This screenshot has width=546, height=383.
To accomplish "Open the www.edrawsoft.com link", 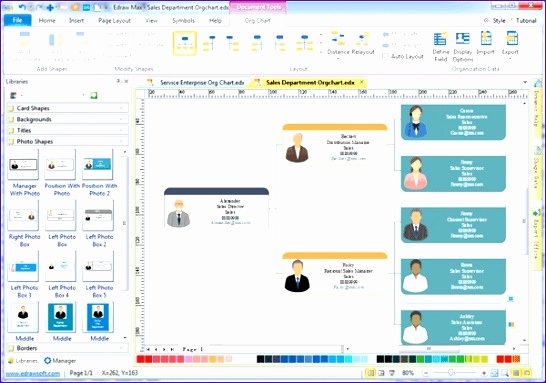I will click(33, 373).
